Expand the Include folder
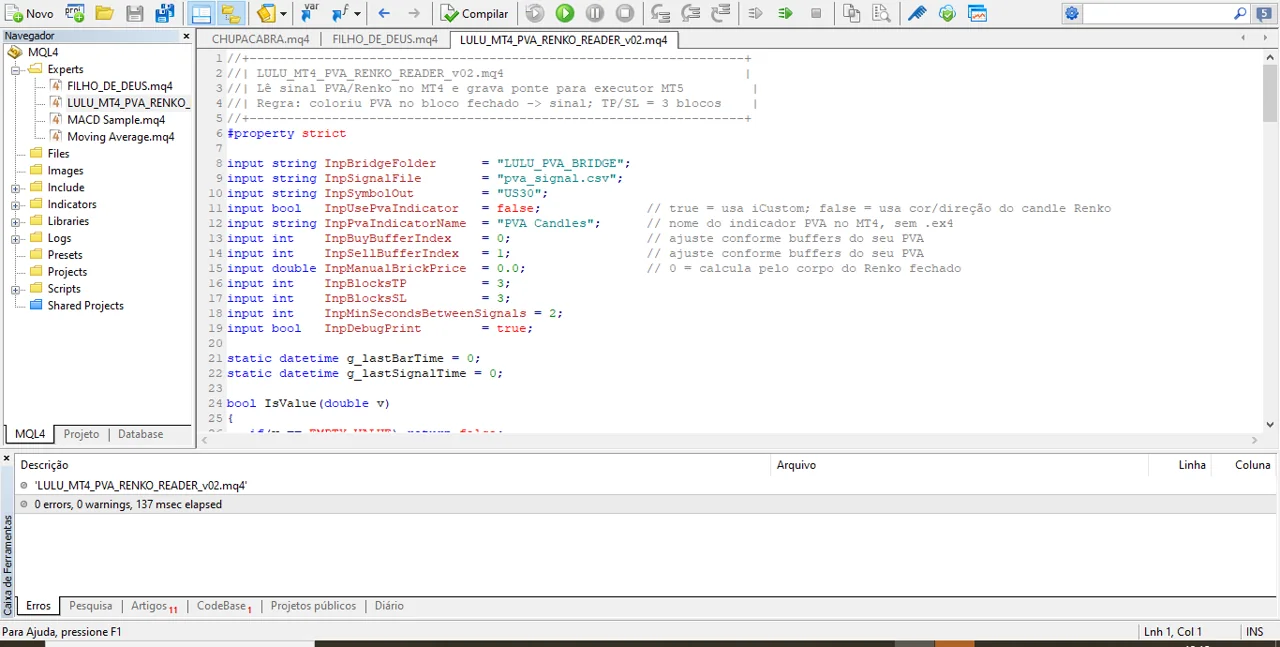This screenshot has width=1280, height=647. (16, 188)
